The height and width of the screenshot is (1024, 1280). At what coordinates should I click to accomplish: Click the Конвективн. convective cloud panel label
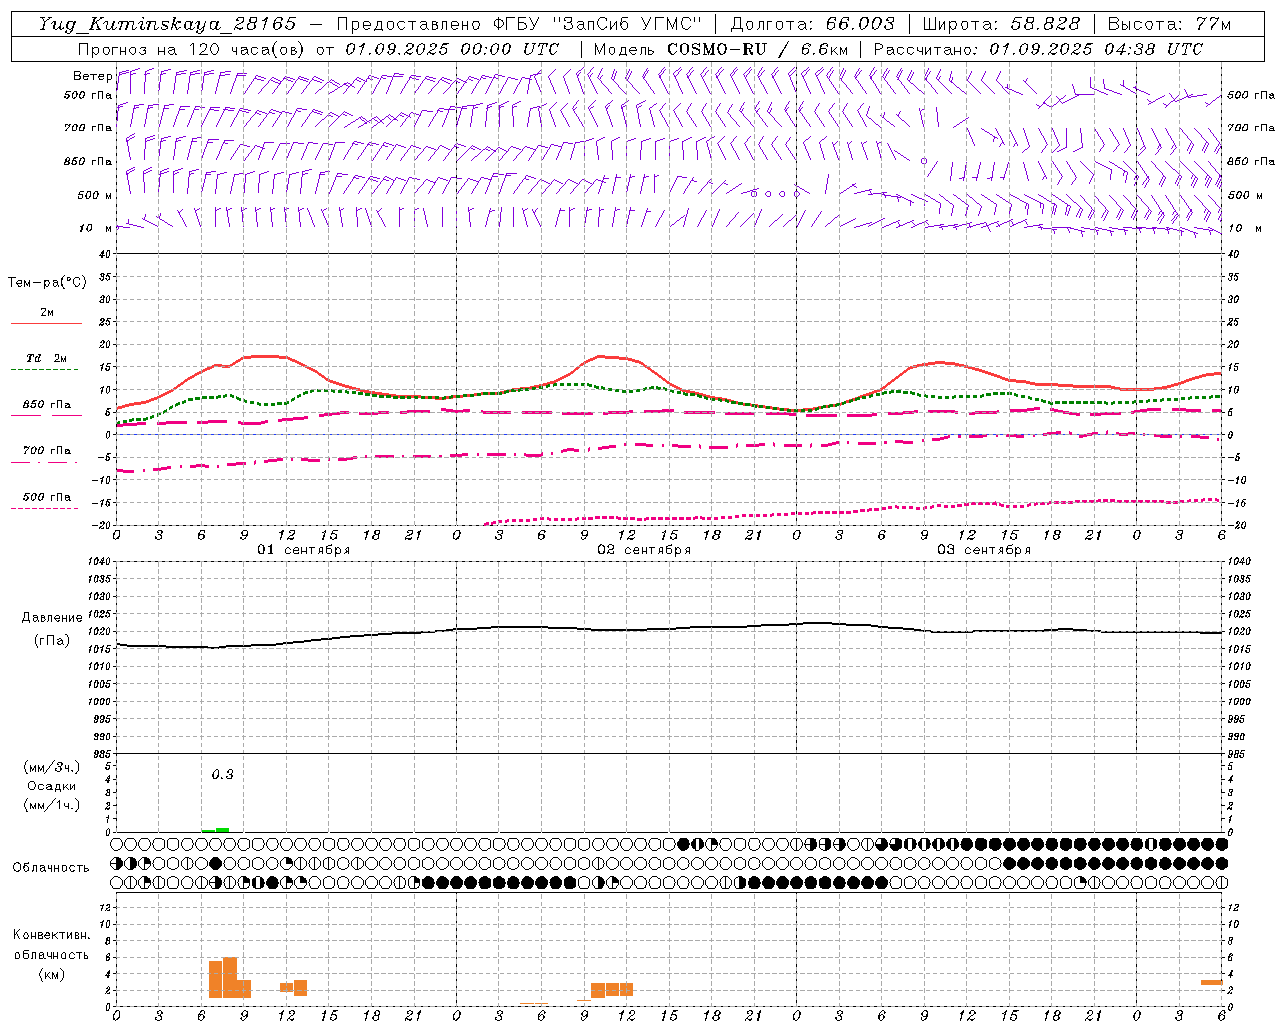click(x=51, y=935)
